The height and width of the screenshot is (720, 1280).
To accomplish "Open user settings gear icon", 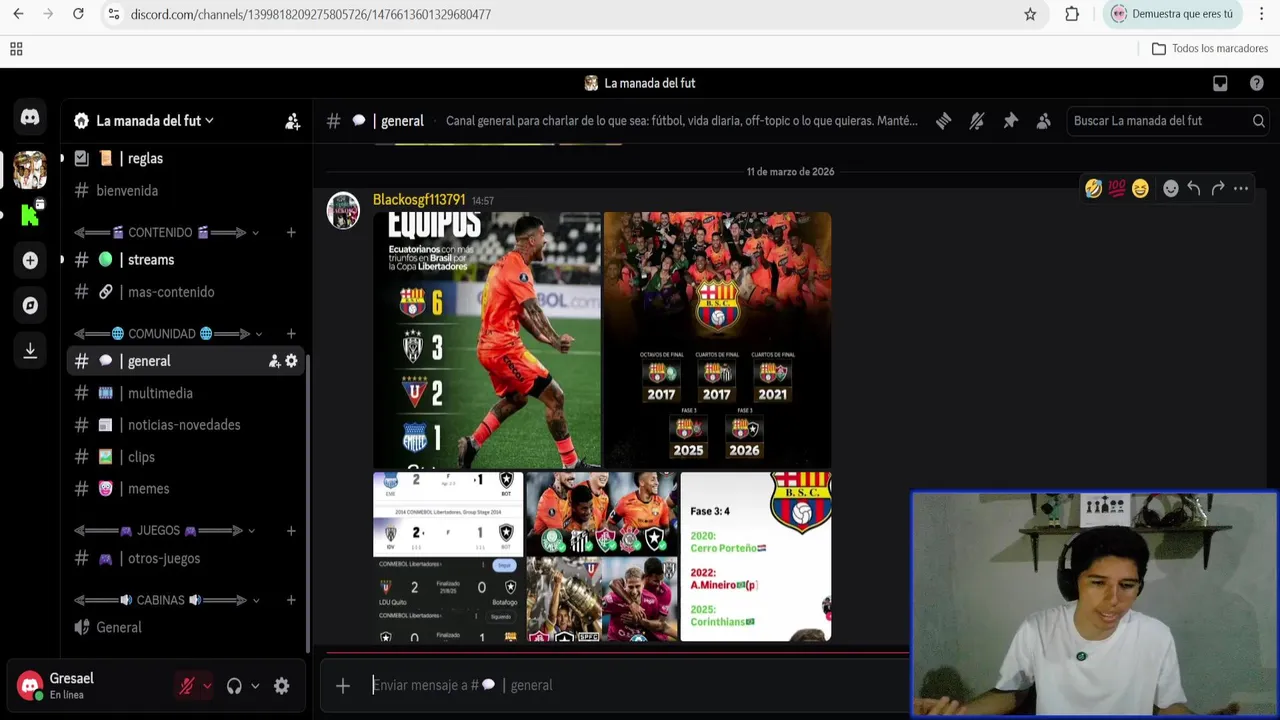I will pyautogui.click(x=282, y=686).
